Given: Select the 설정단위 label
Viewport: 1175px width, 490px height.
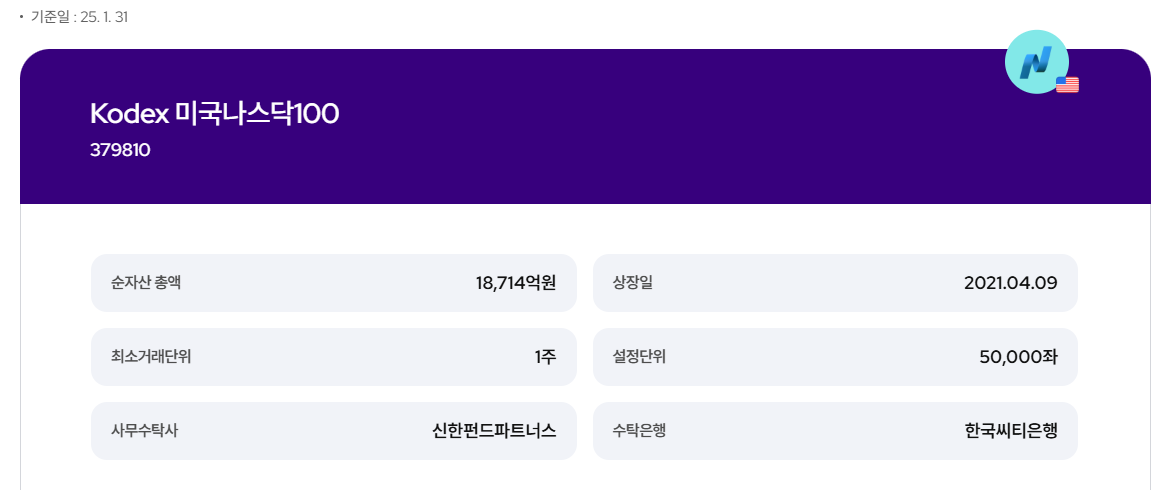Looking at the screenshot, I should (639, 357).
